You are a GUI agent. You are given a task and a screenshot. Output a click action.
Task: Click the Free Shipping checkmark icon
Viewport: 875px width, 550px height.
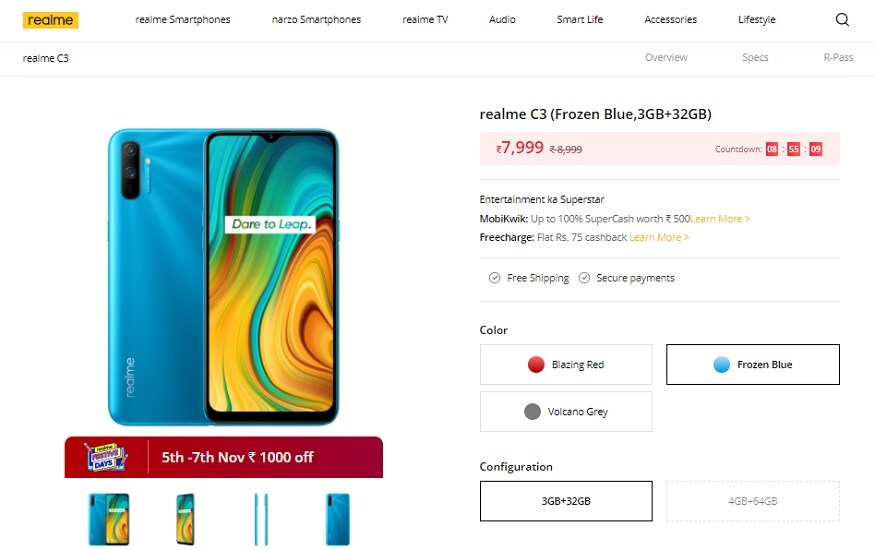point(494,278)
